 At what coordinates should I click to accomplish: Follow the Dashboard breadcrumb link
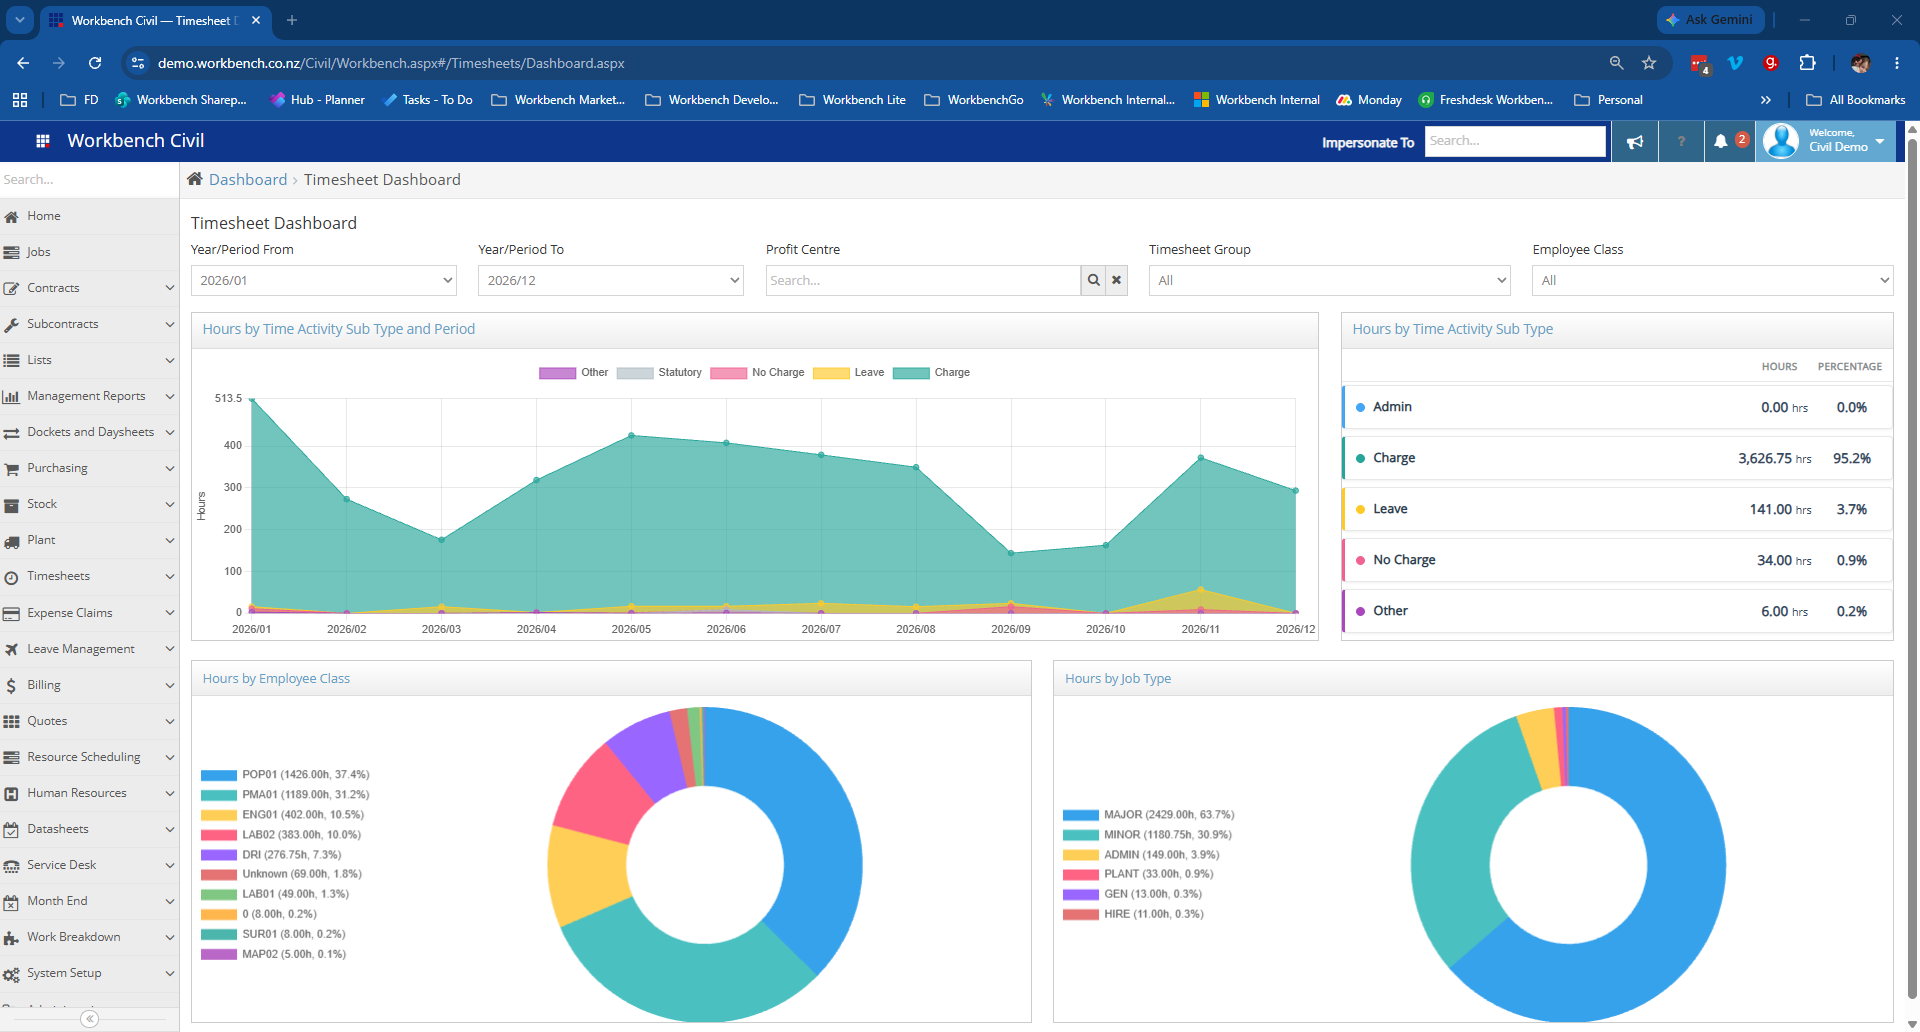pyautogui.click(x=248, y=180)
